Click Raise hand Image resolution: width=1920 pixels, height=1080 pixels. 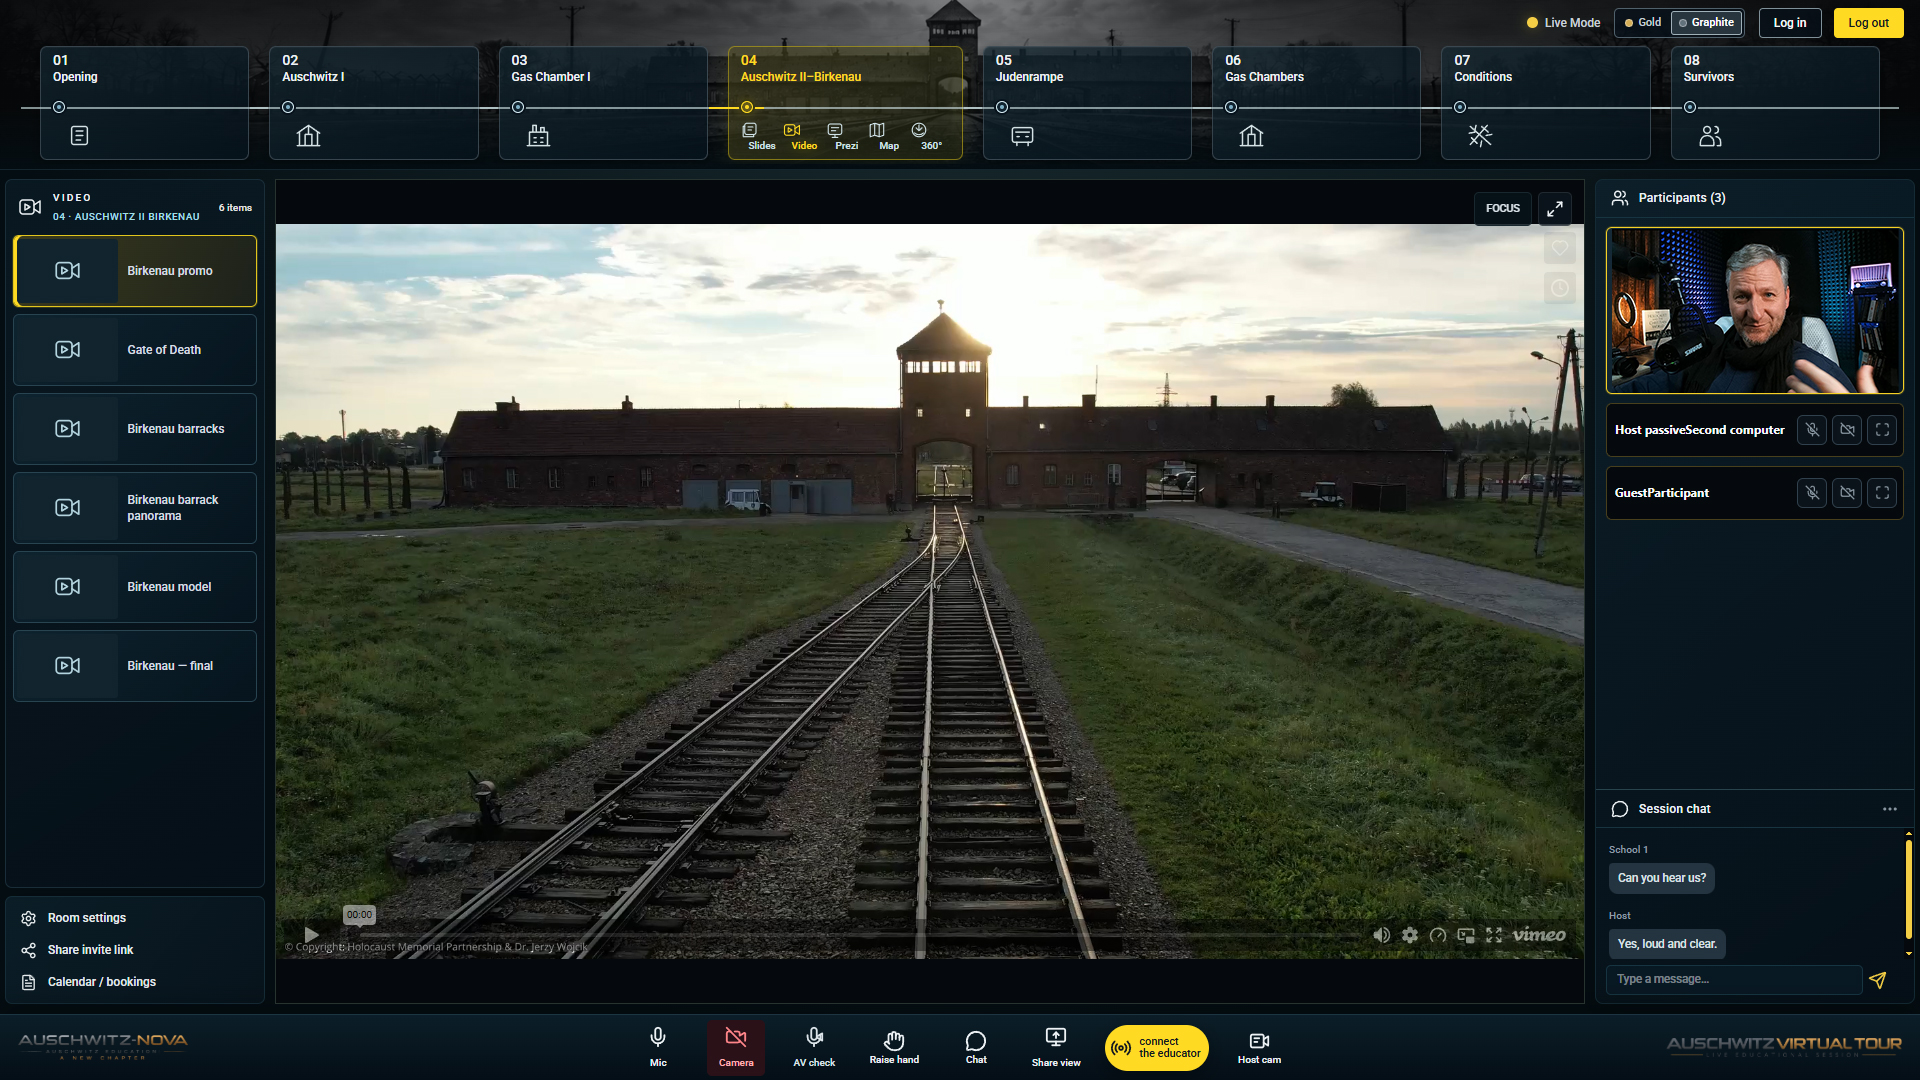(894, 1047)
